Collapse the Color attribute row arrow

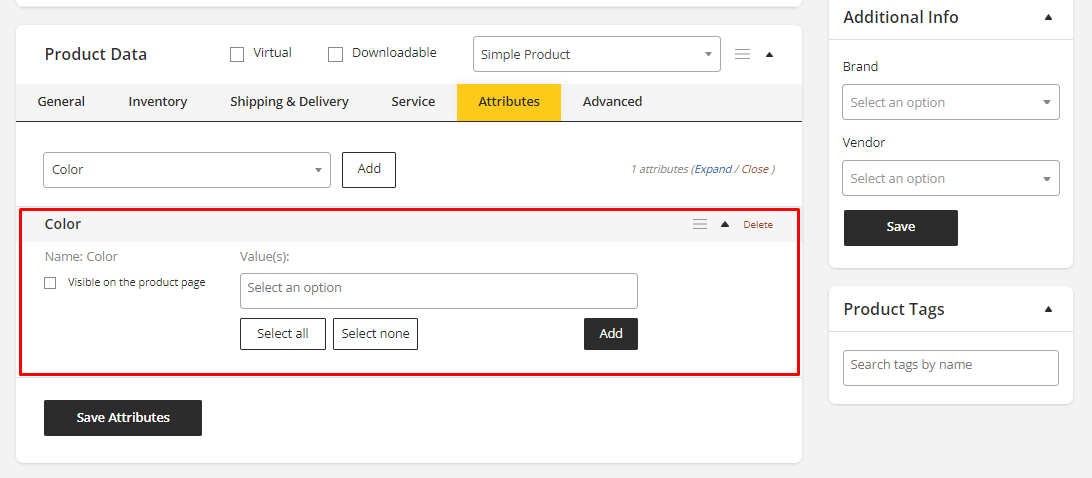pyautogui.click(x=725, y=224)
